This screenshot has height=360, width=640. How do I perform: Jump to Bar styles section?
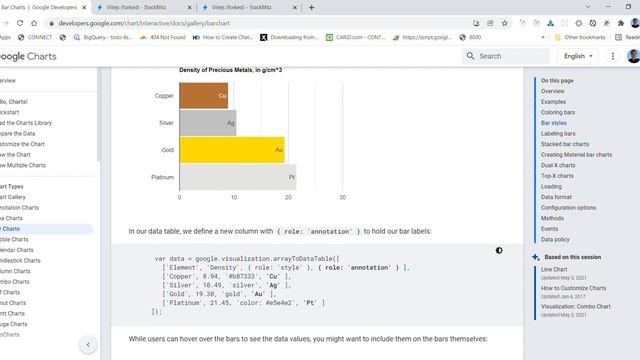pyautogui.click(x=553, y=123)
